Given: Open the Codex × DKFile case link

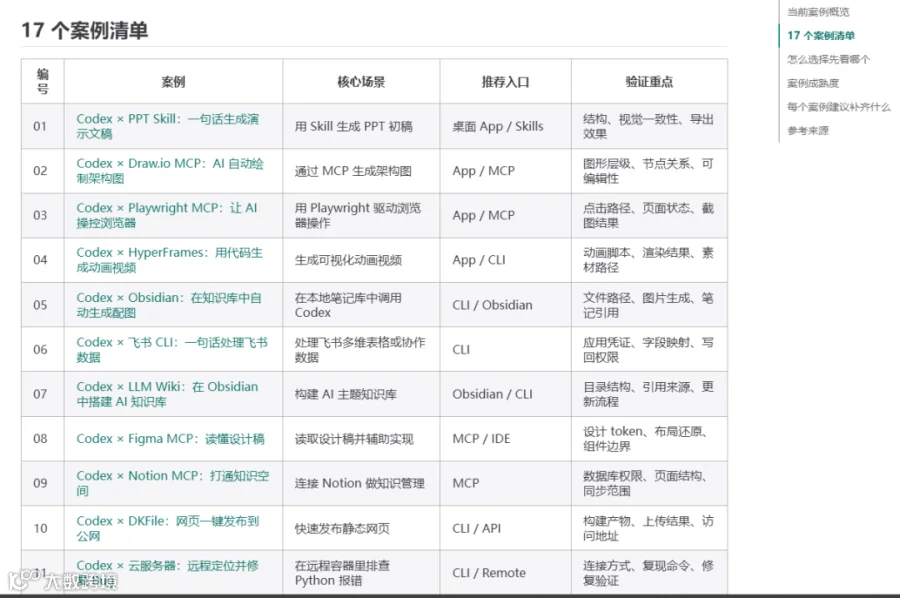Looking at the screenshot, I should tap(168, 528).
